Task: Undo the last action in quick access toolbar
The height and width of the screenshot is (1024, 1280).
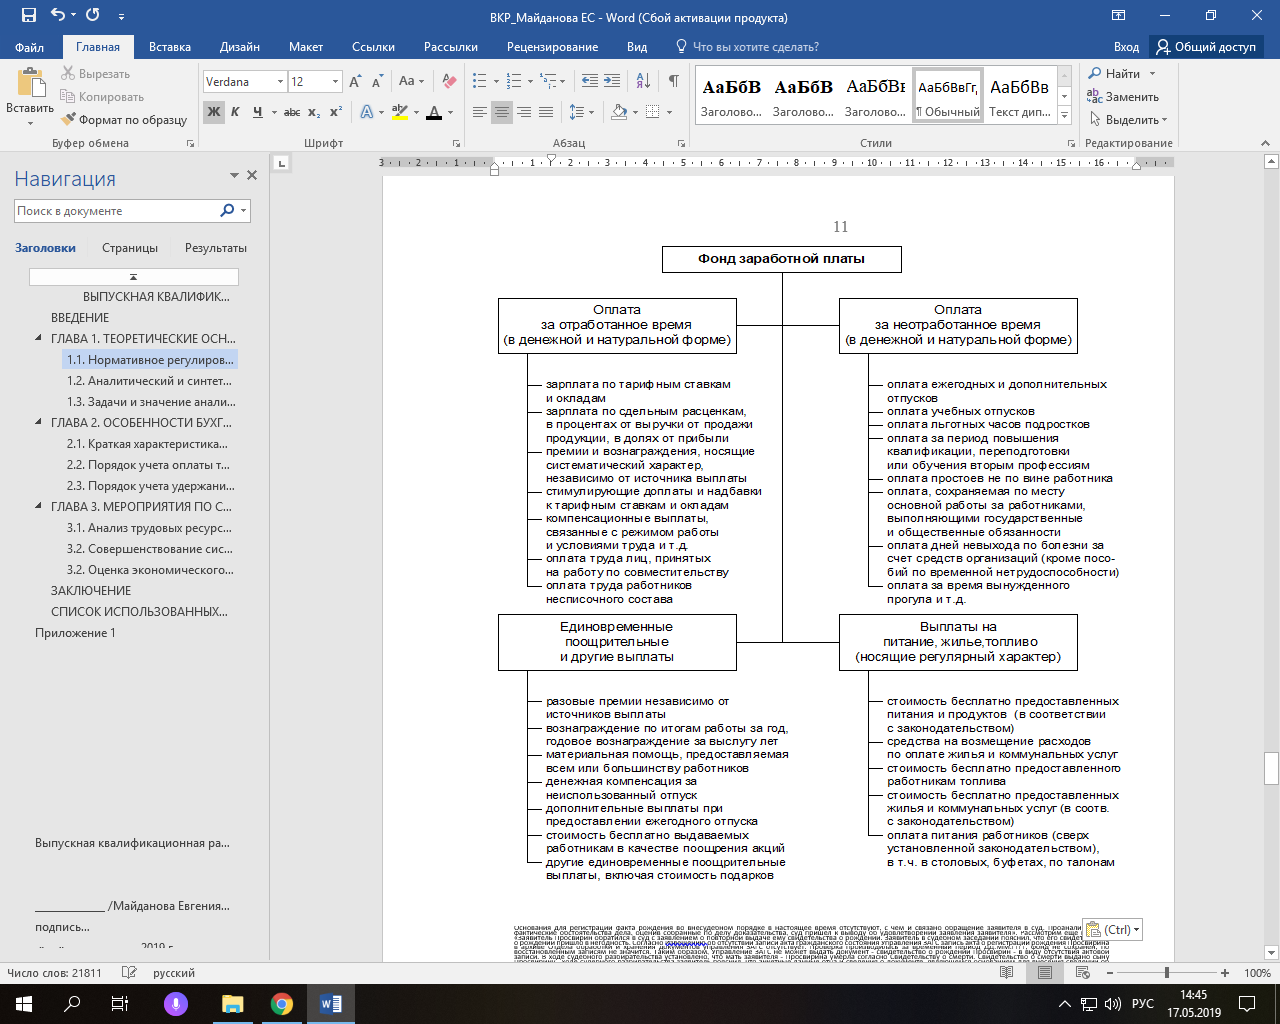Action: click(x=58, y=16)
